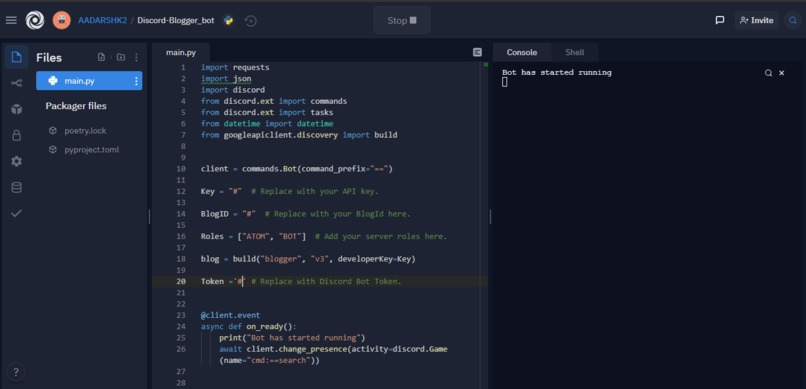Click the Invite button
The width and height of the screenshot is (806, 389).
pyautogui.click(x=756, y=21)
